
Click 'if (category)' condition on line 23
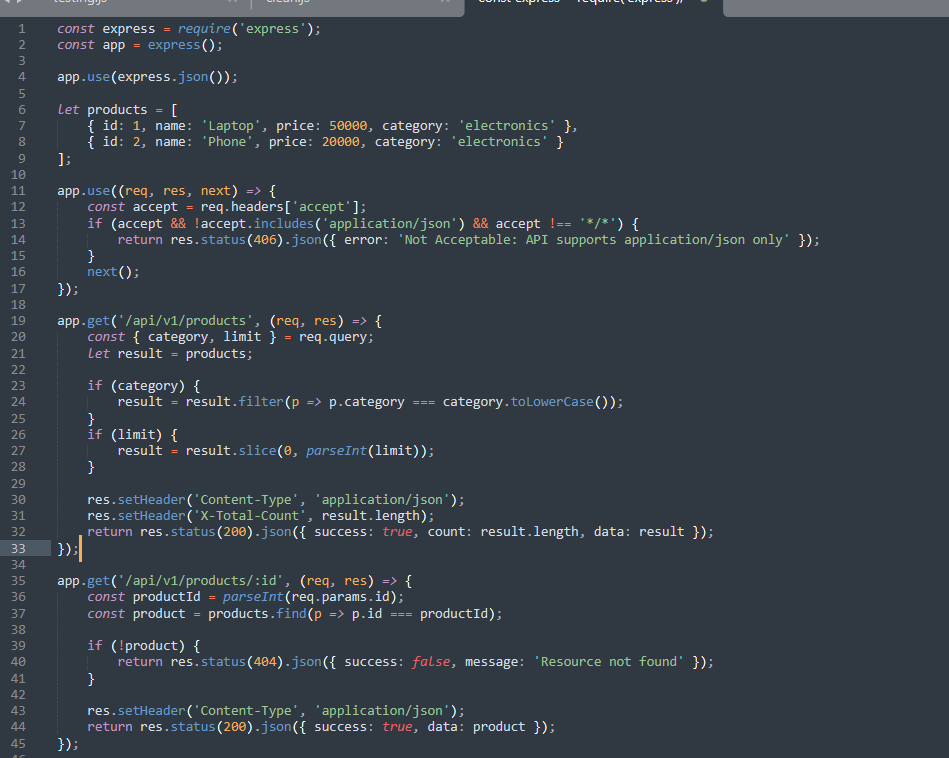click(x=136, y=386)
